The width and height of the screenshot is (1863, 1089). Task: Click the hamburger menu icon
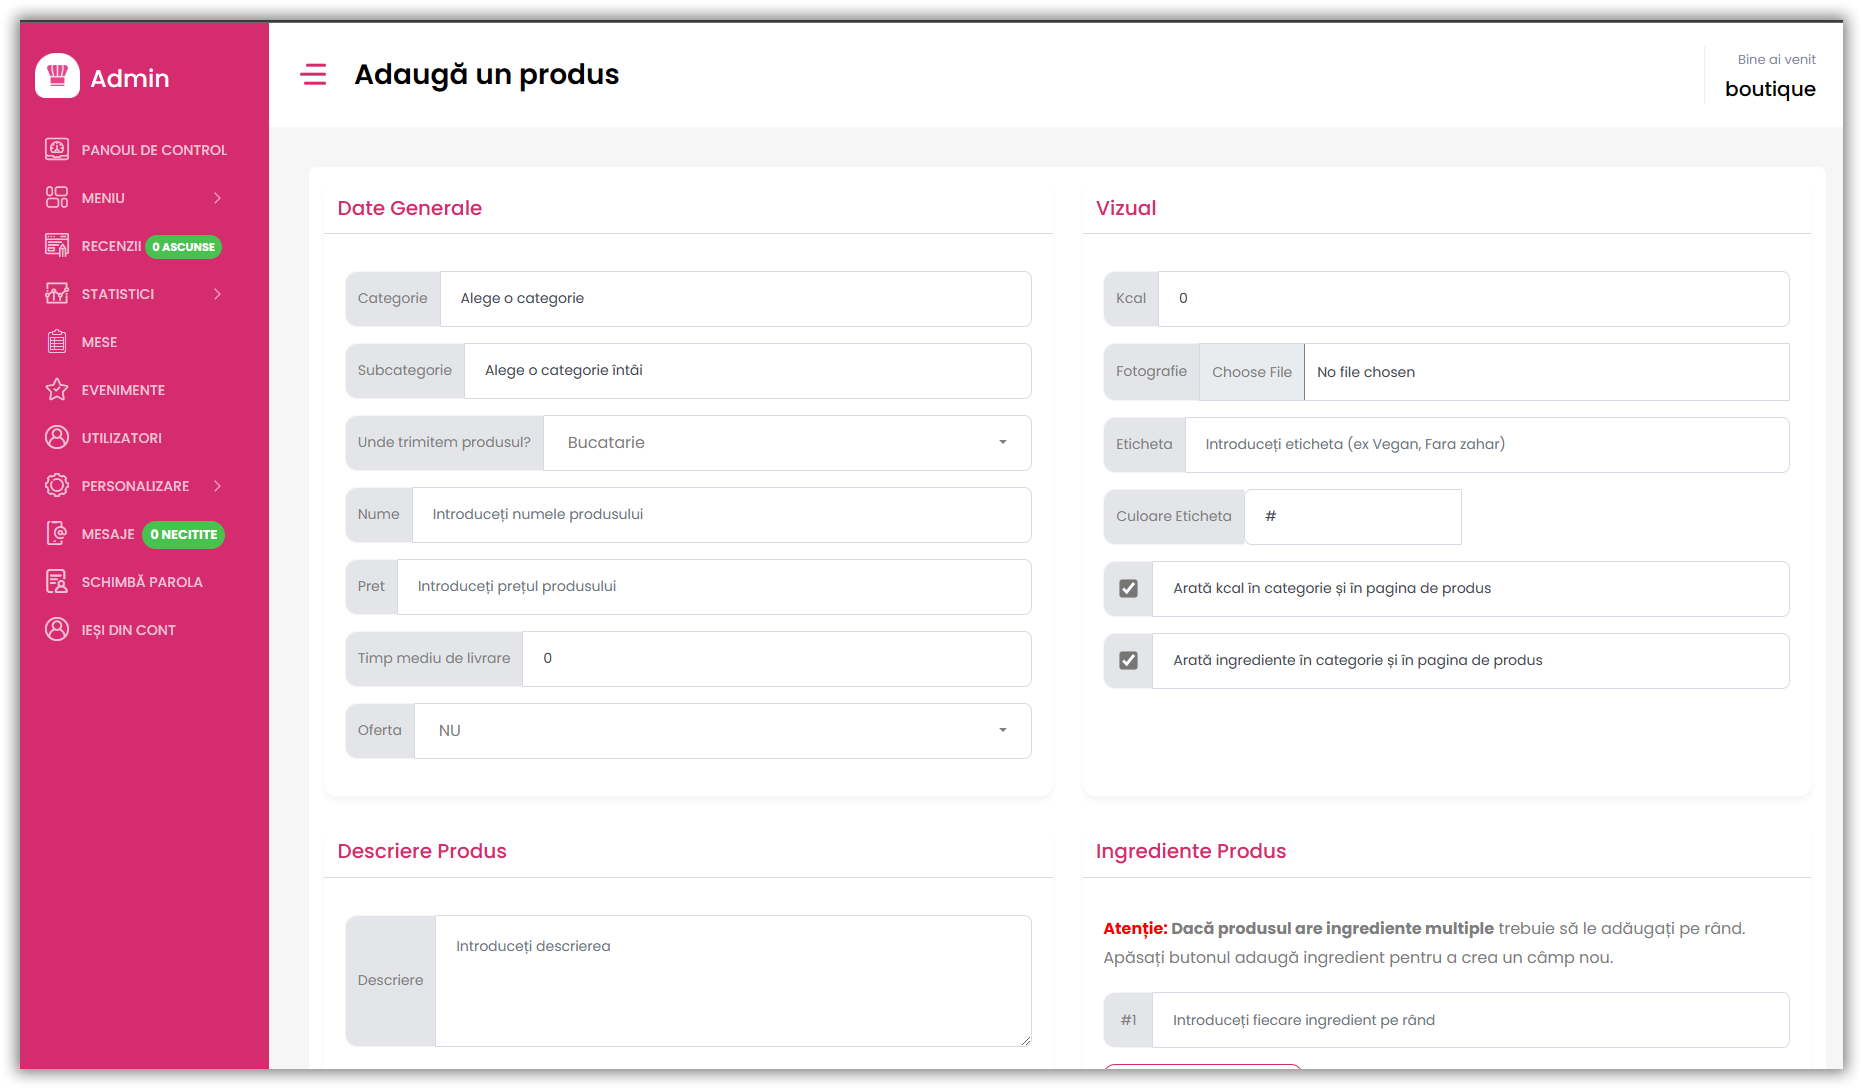click(313, 75)
